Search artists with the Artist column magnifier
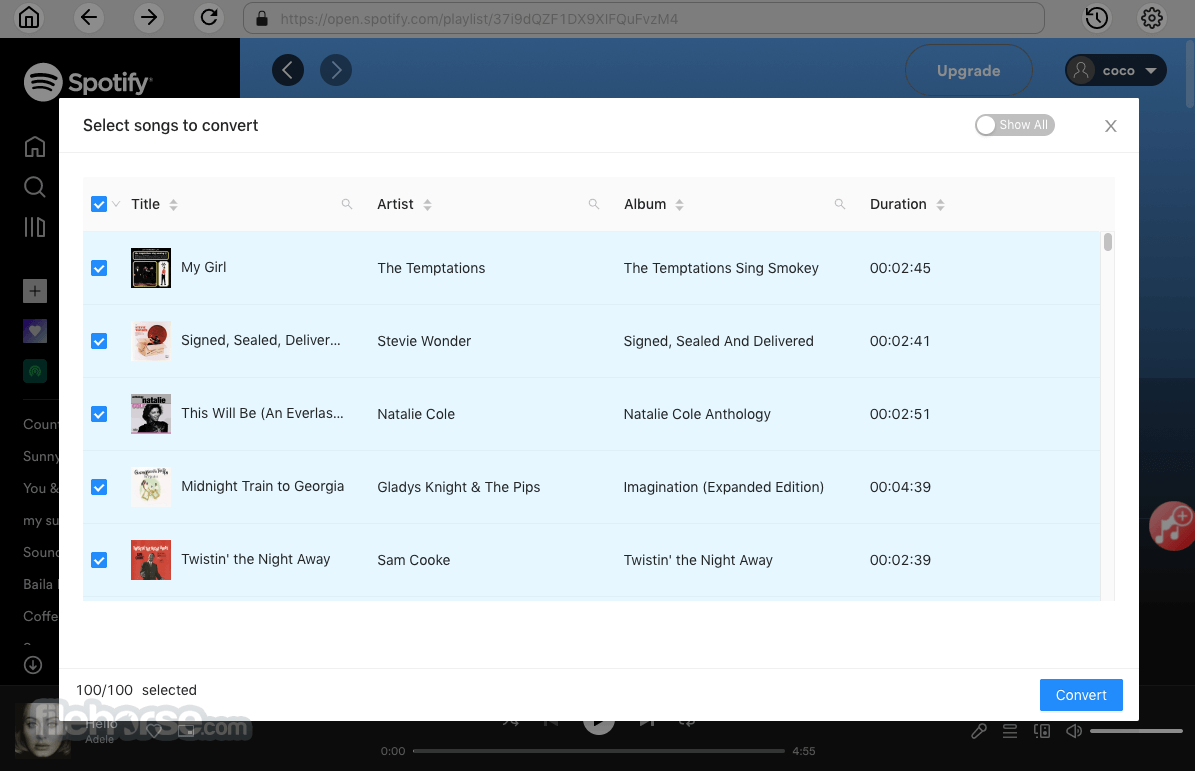The image size is (1195, 771). 594,204
